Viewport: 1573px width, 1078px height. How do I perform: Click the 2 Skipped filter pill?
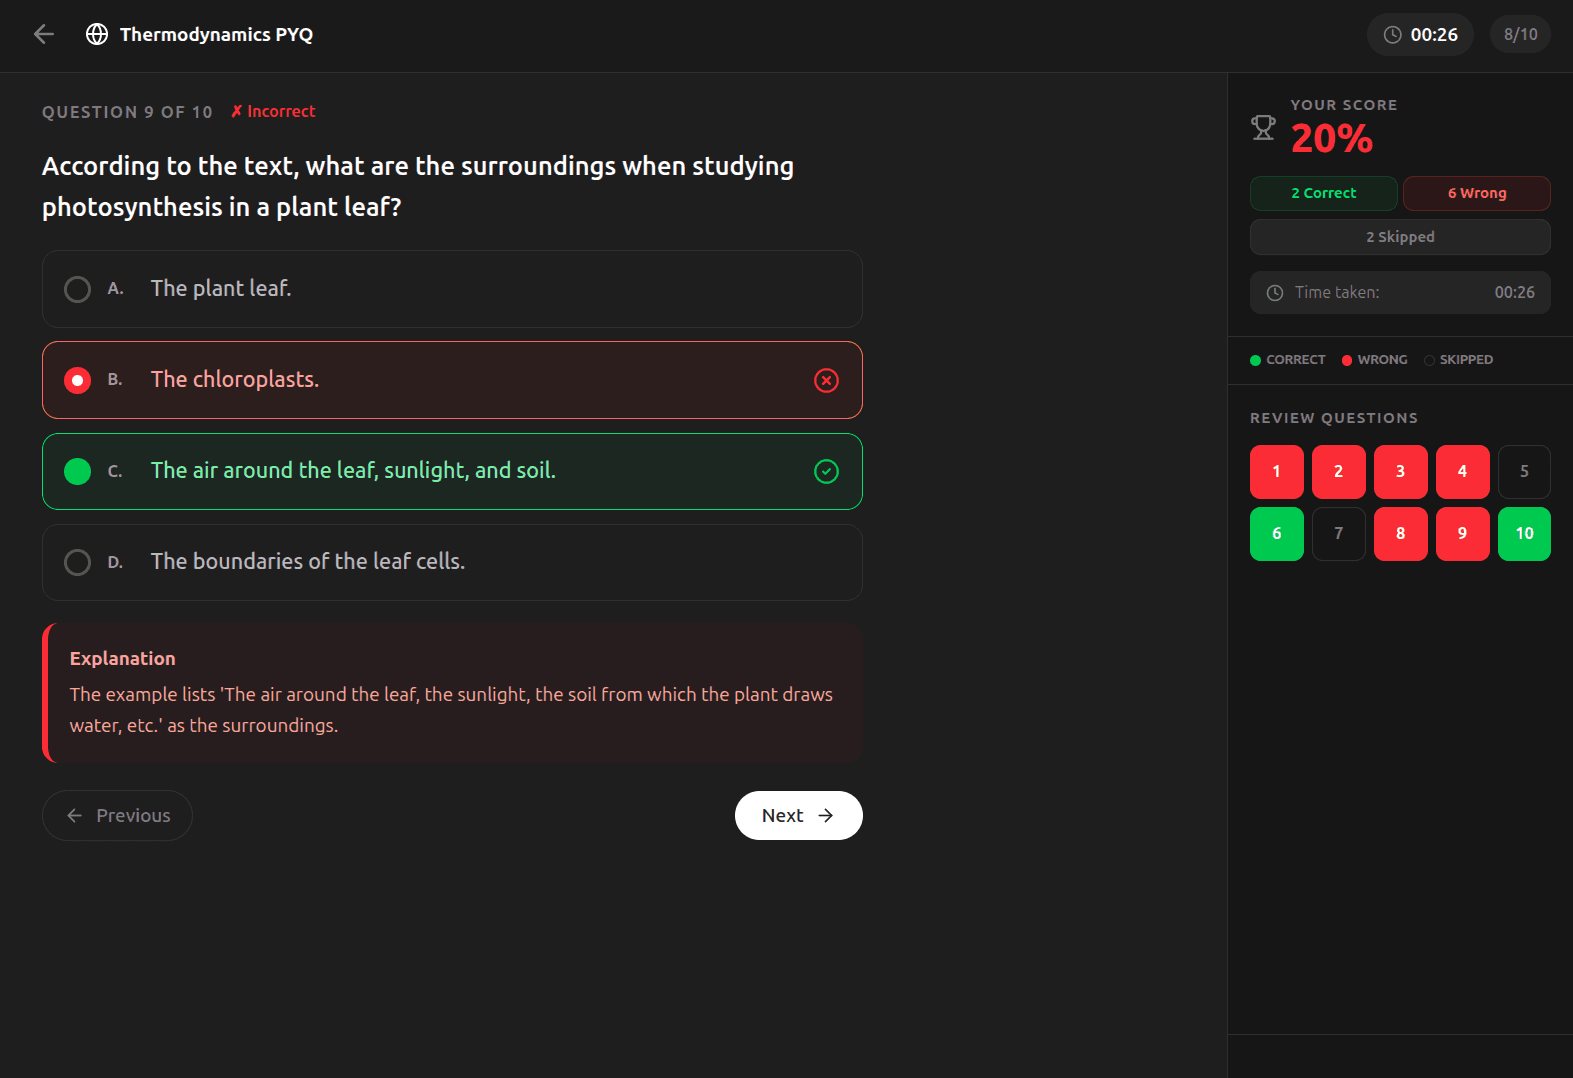(x=1400, y=237)
